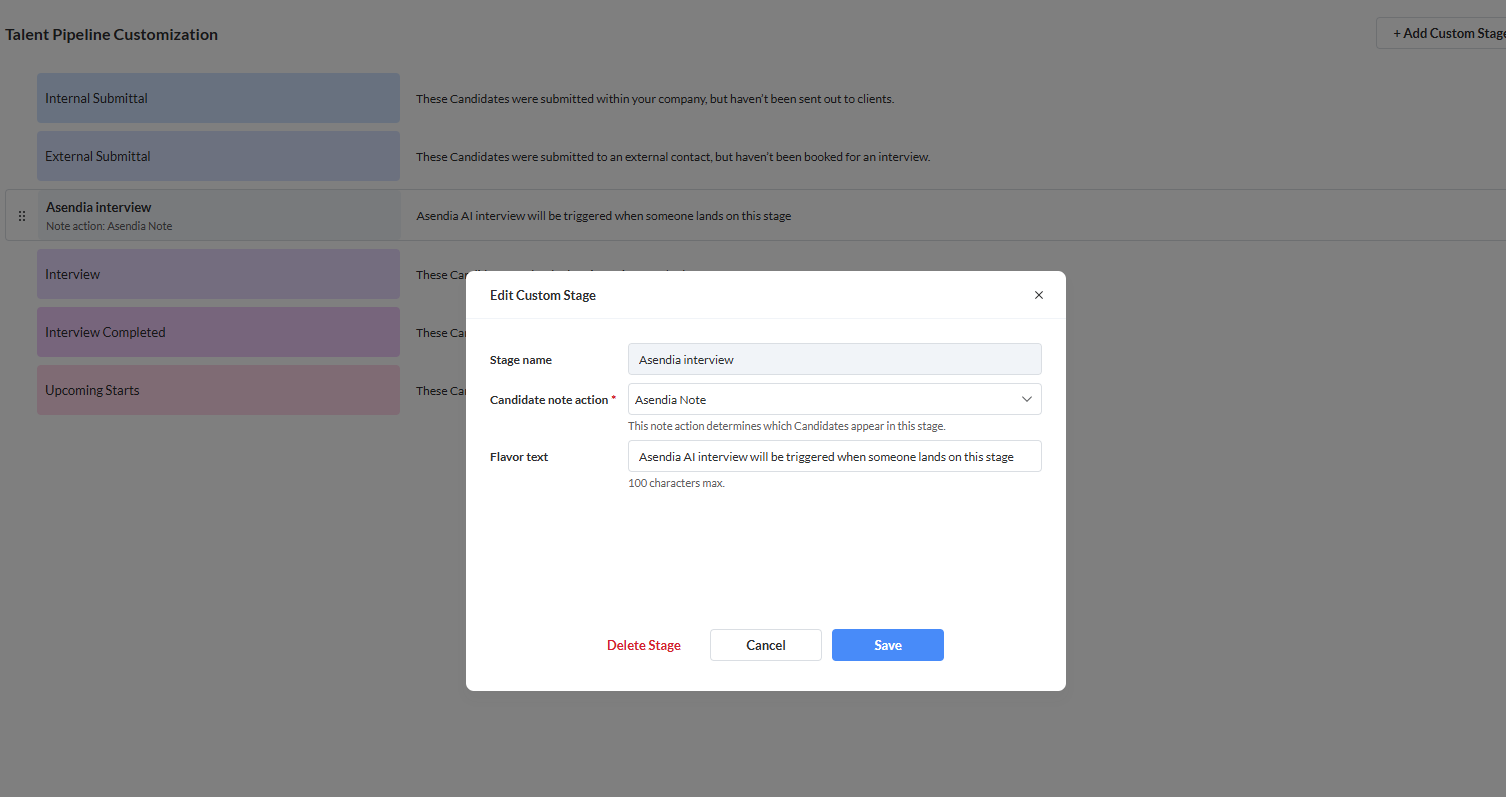Cancel editing the custom stage
The height and width of the screenshot is (797, 1506).
(765, 645)
